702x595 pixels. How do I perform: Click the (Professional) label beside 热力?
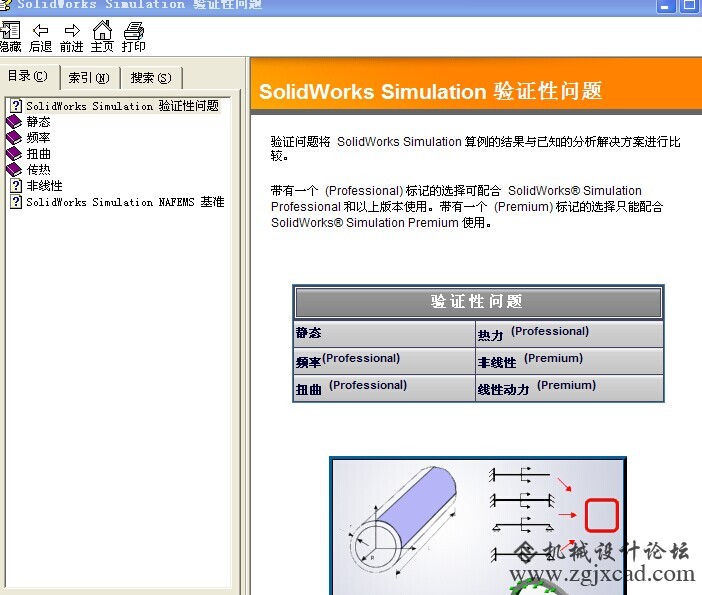point(550,331)
